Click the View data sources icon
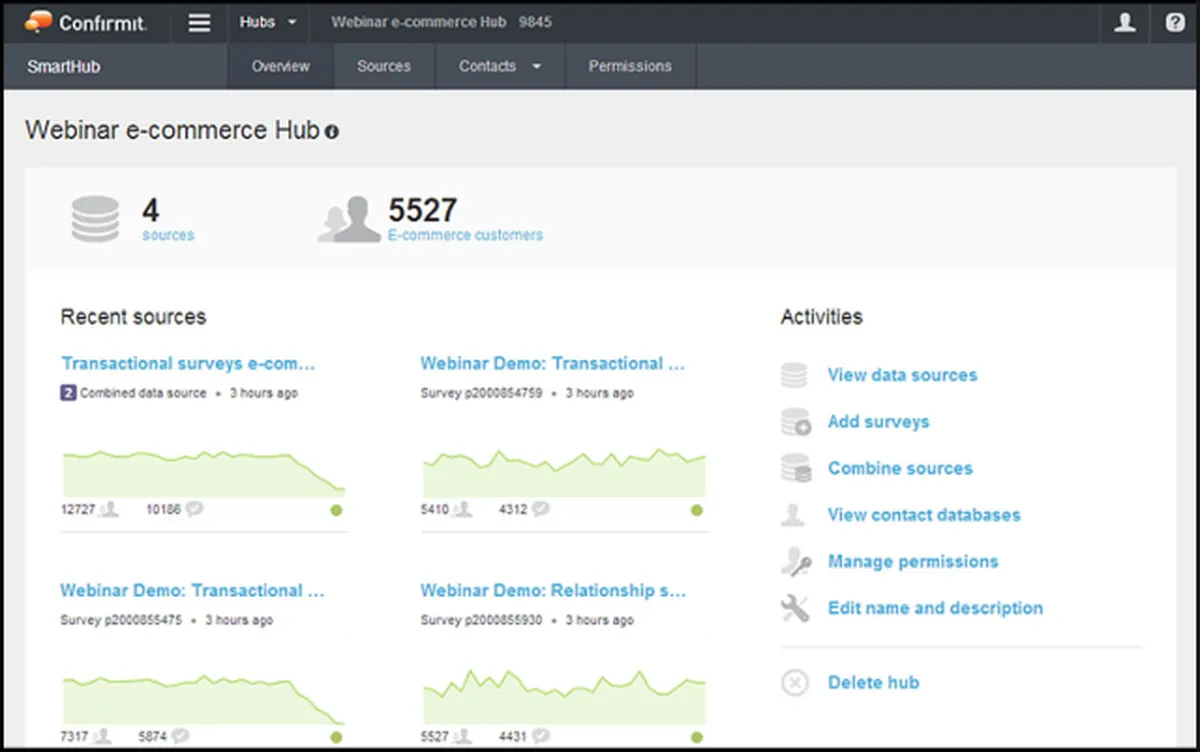Image resolution: width=1200 pixels, height=752 pixels. pyautogui.click(x=794, y=375)
